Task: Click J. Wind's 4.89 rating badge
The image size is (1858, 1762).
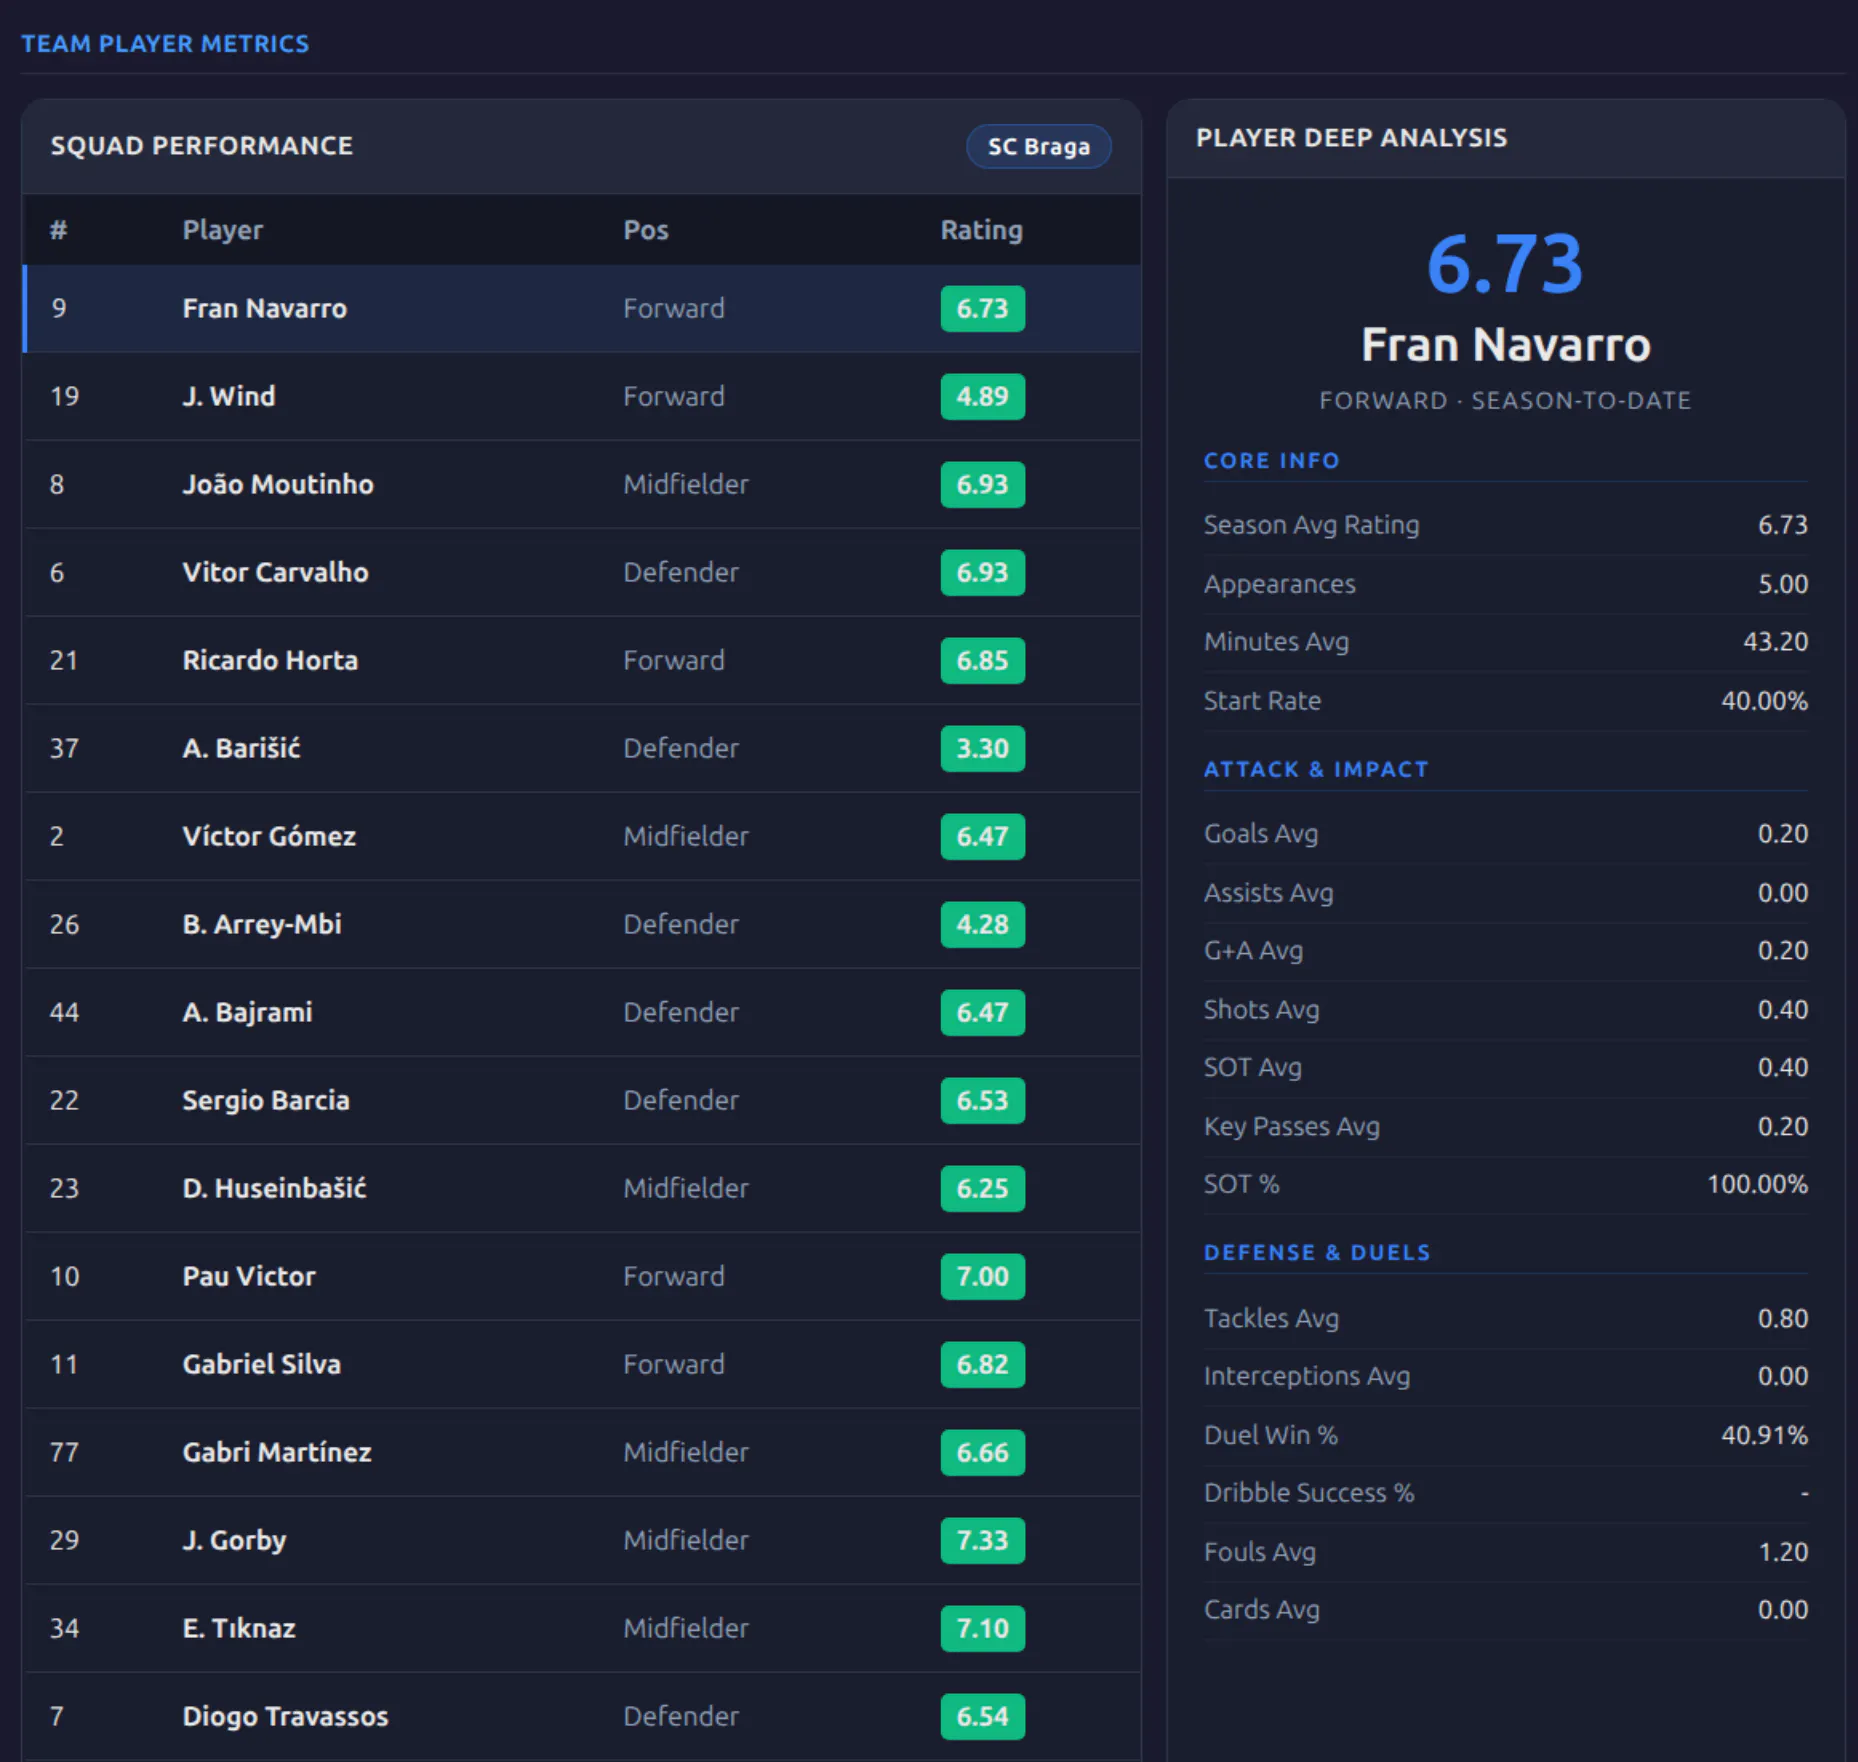Action: click(x=982, y=396)
